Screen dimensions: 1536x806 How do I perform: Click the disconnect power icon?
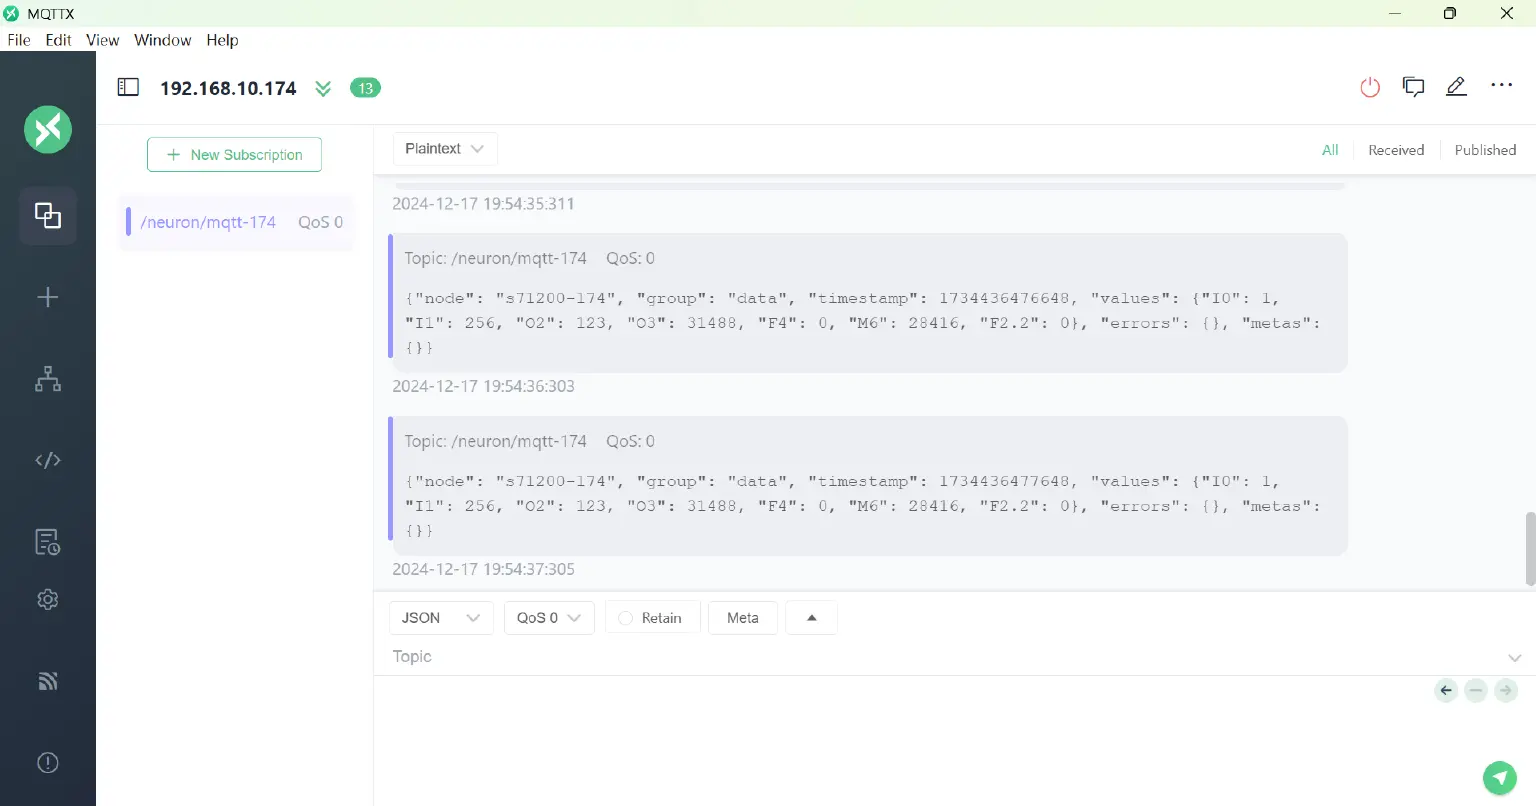[1370, 87]
